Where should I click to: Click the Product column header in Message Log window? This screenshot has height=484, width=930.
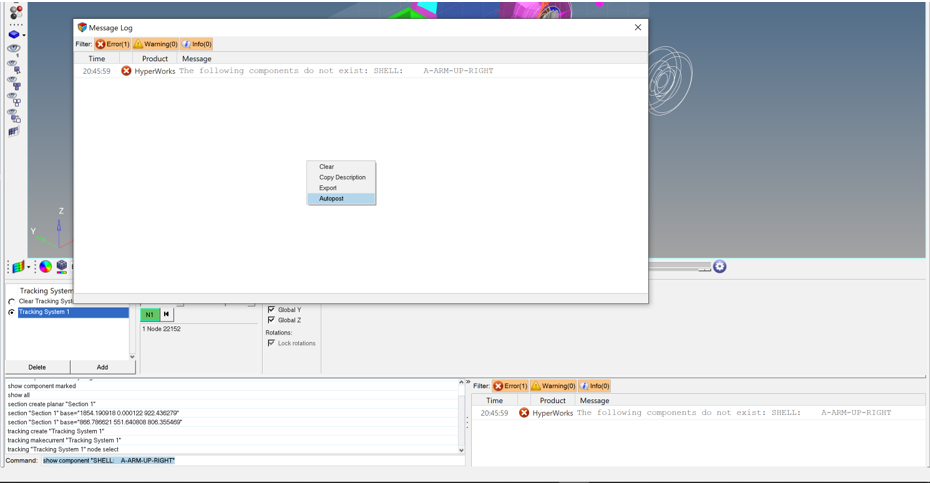coord(155,59)
